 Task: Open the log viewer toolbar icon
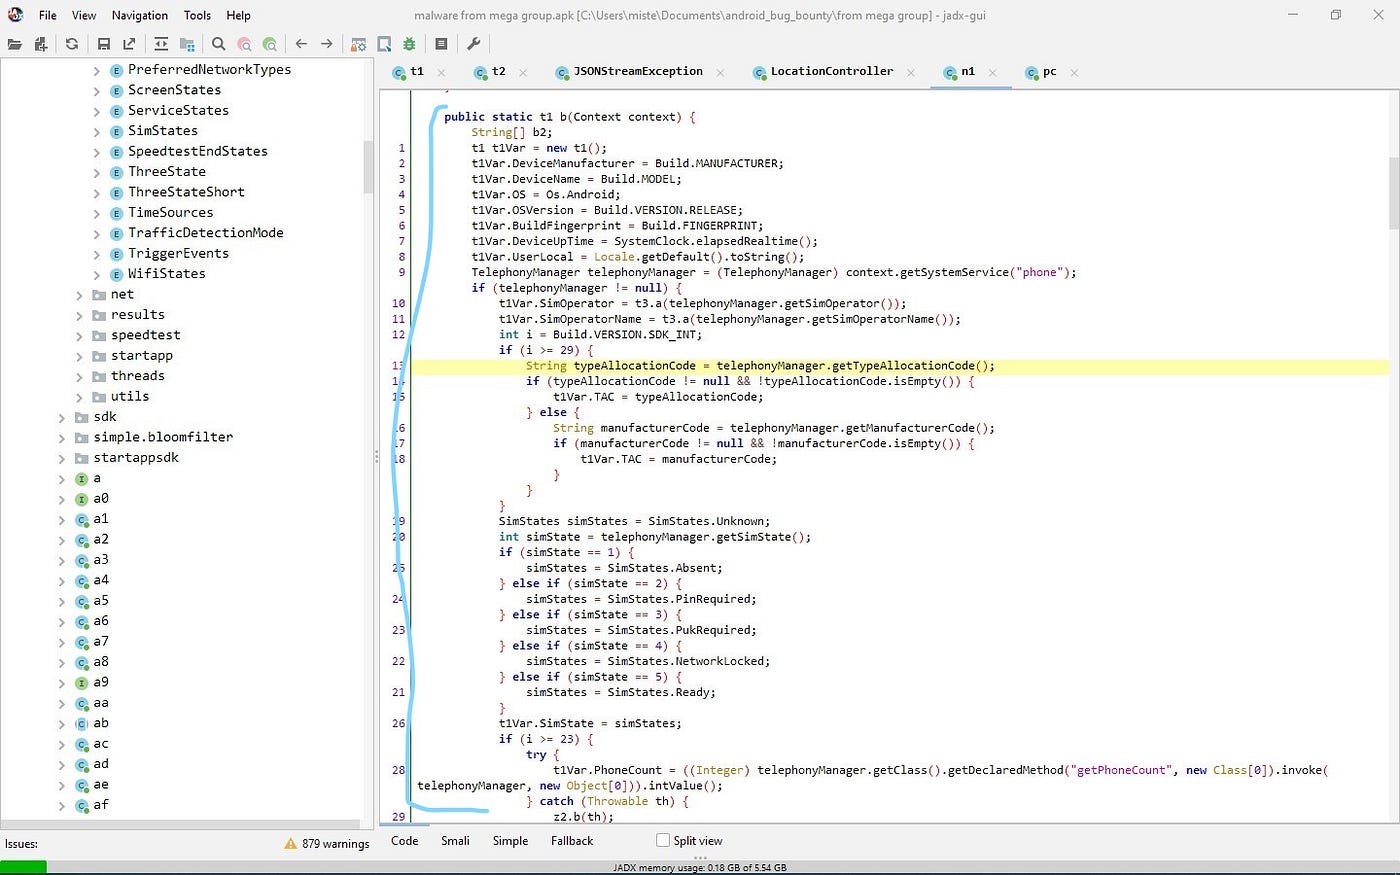pos(441,44)
